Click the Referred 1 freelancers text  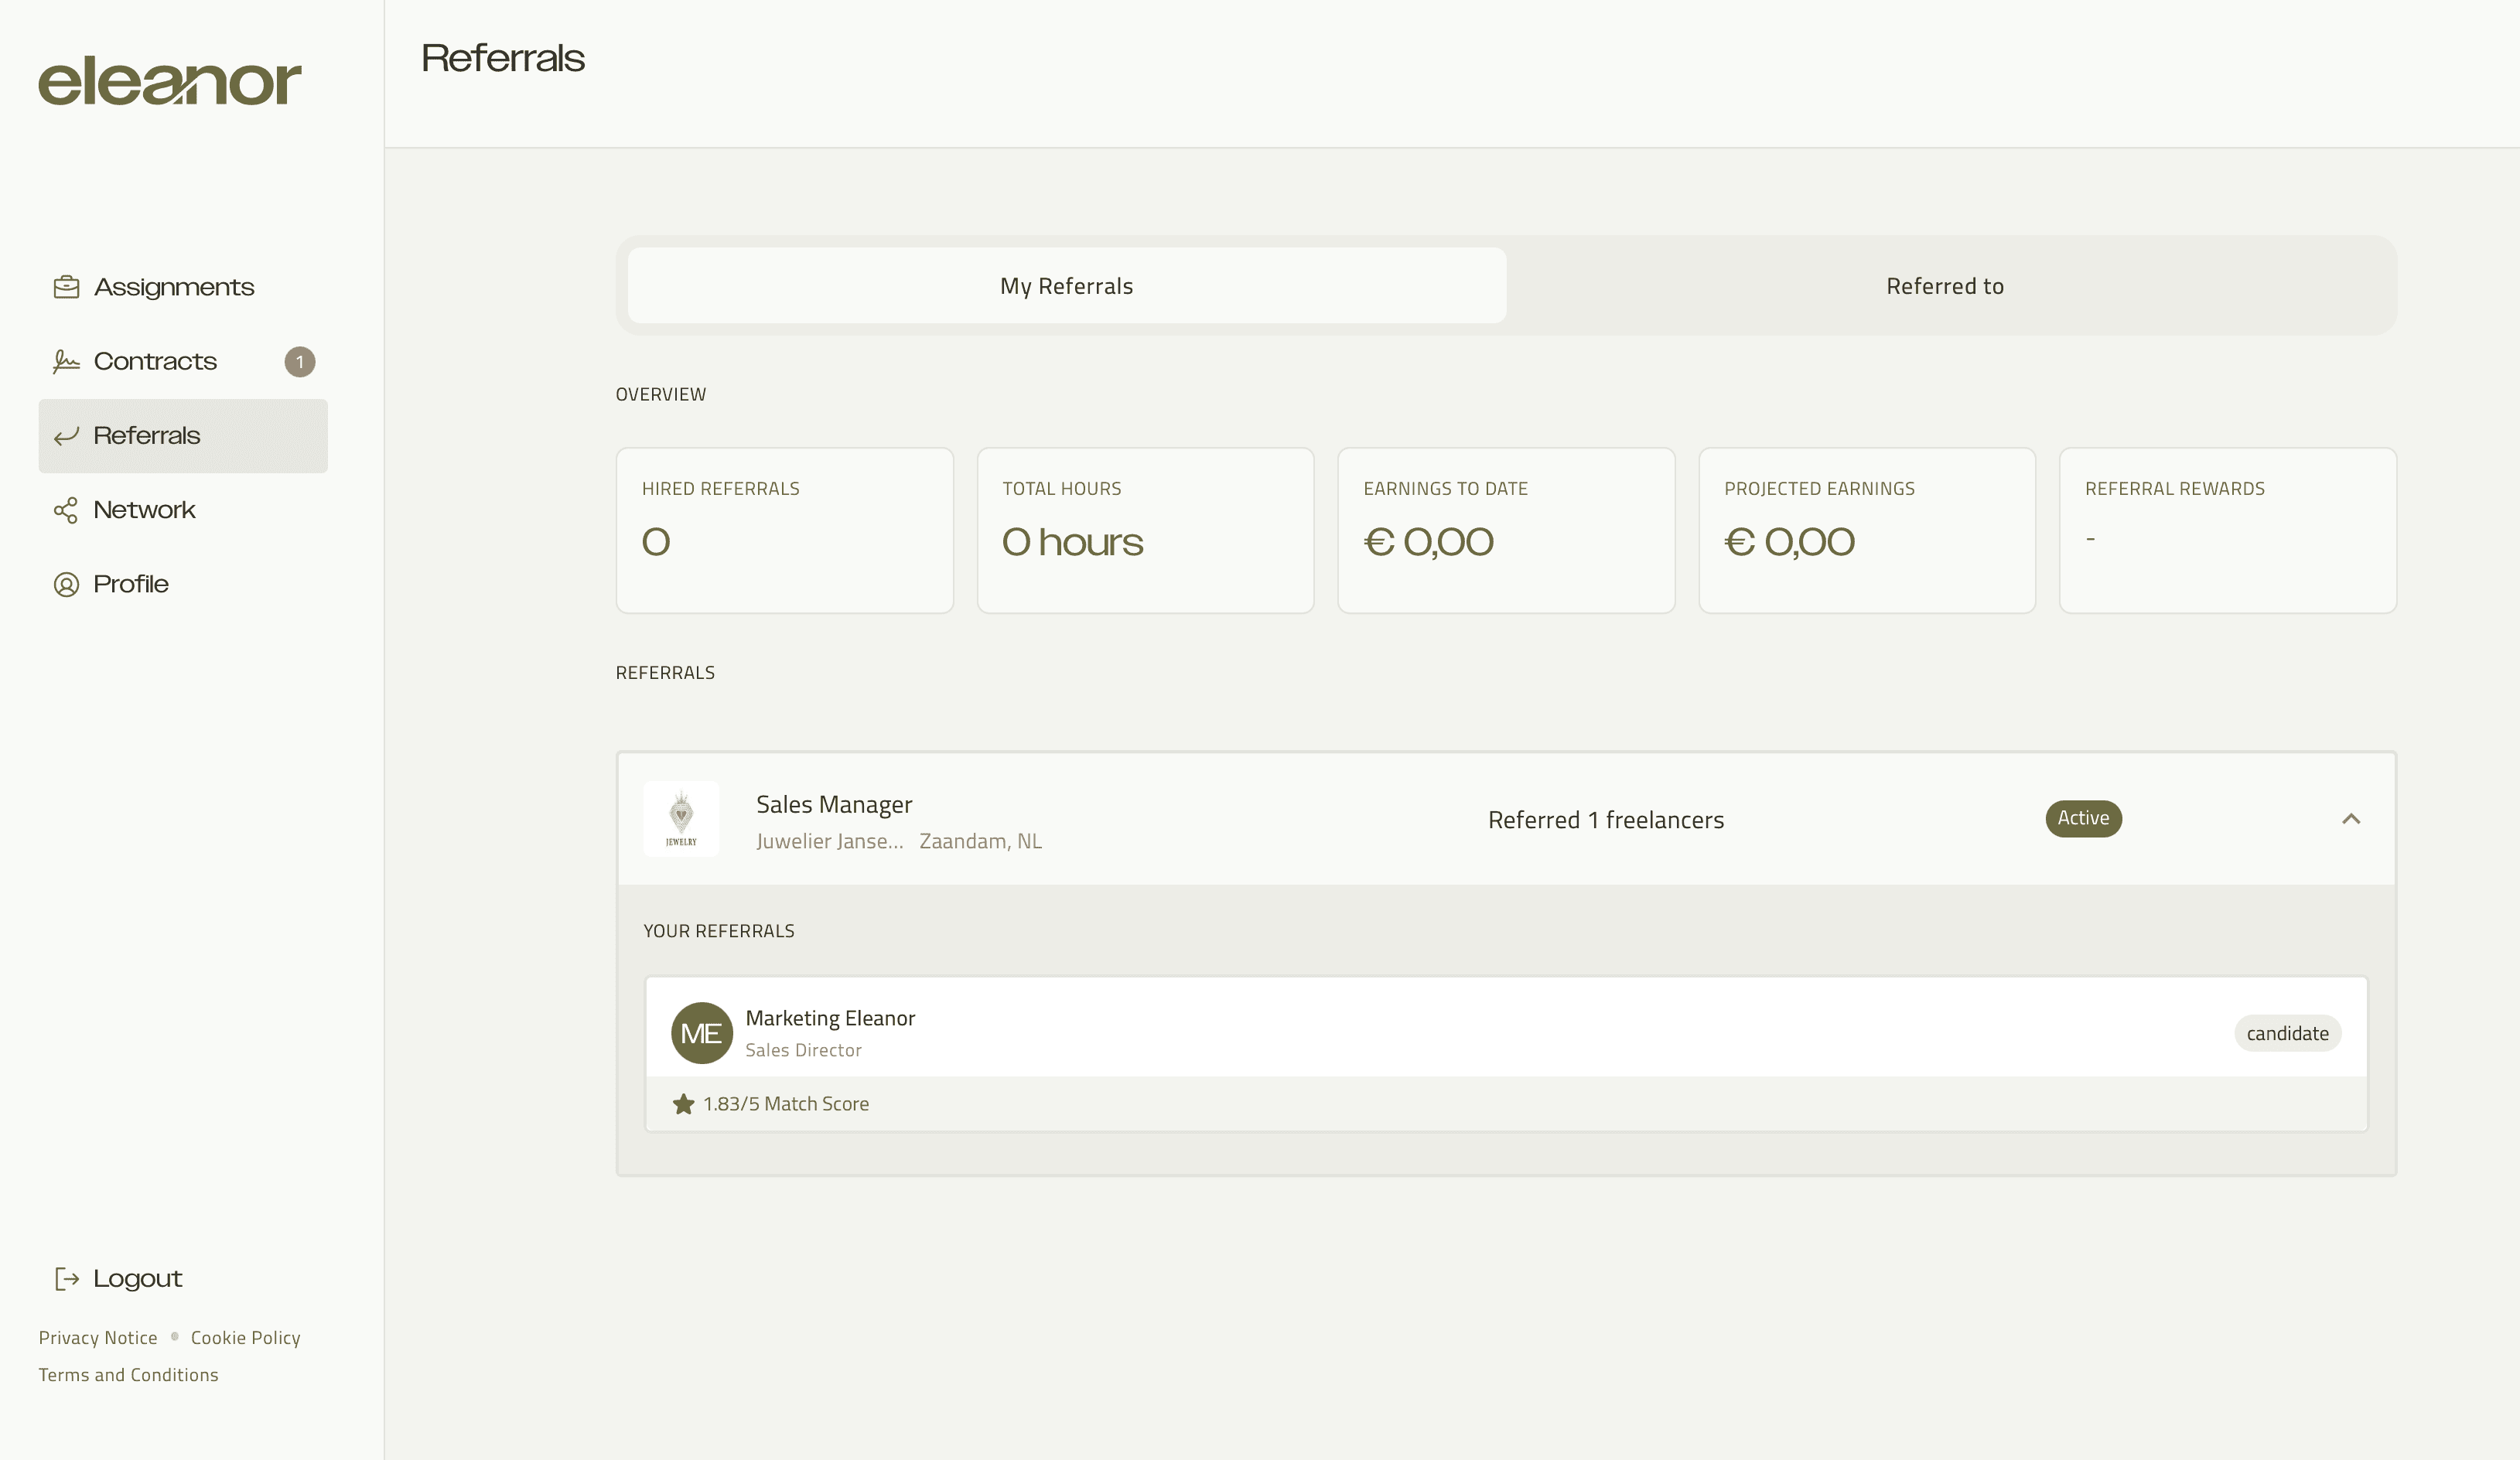tap(1606, 820)
